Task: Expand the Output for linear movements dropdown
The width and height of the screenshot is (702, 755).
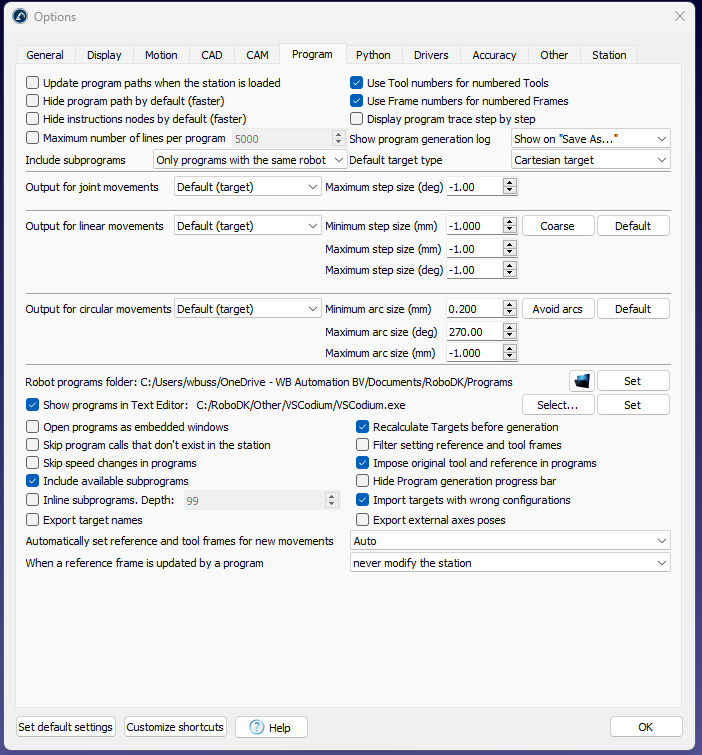Action: pos(247,226)
